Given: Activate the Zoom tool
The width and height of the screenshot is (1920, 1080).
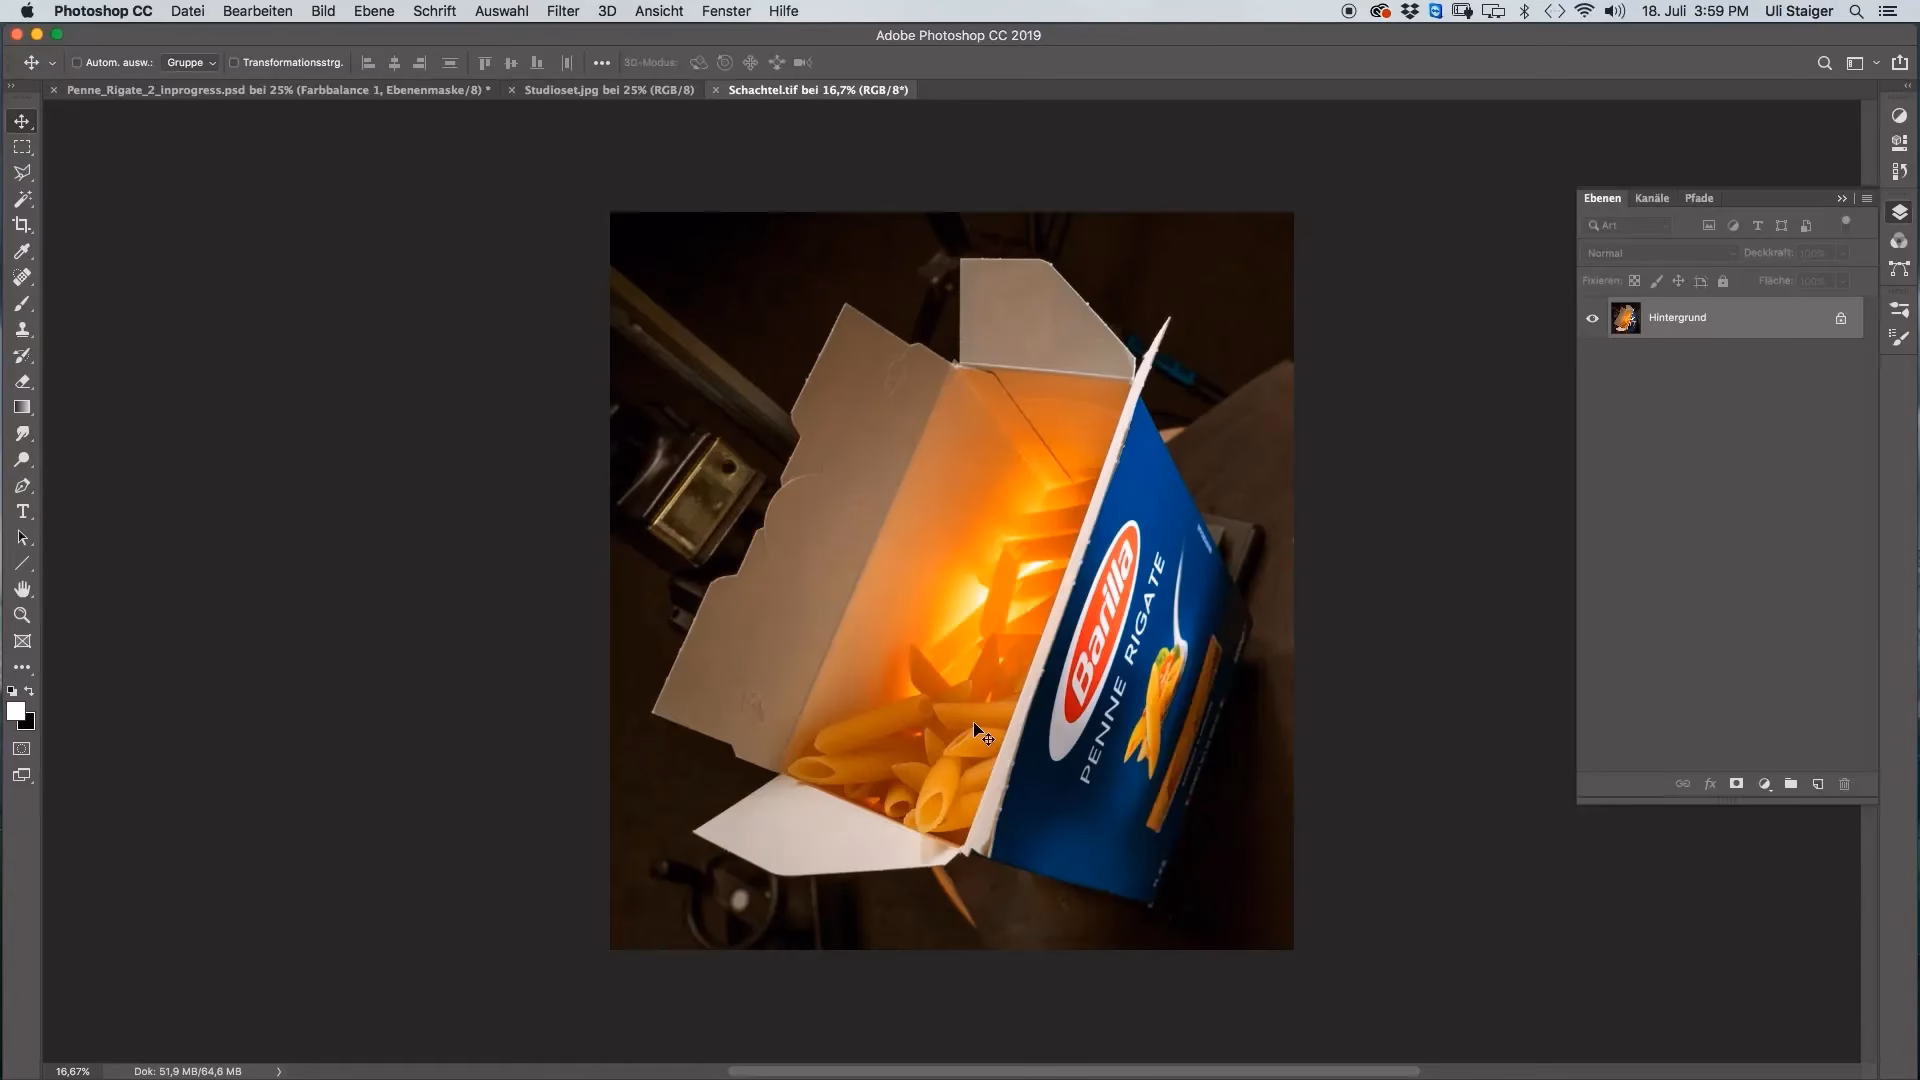Looking at the screenshot, I should tap(22, 615).
